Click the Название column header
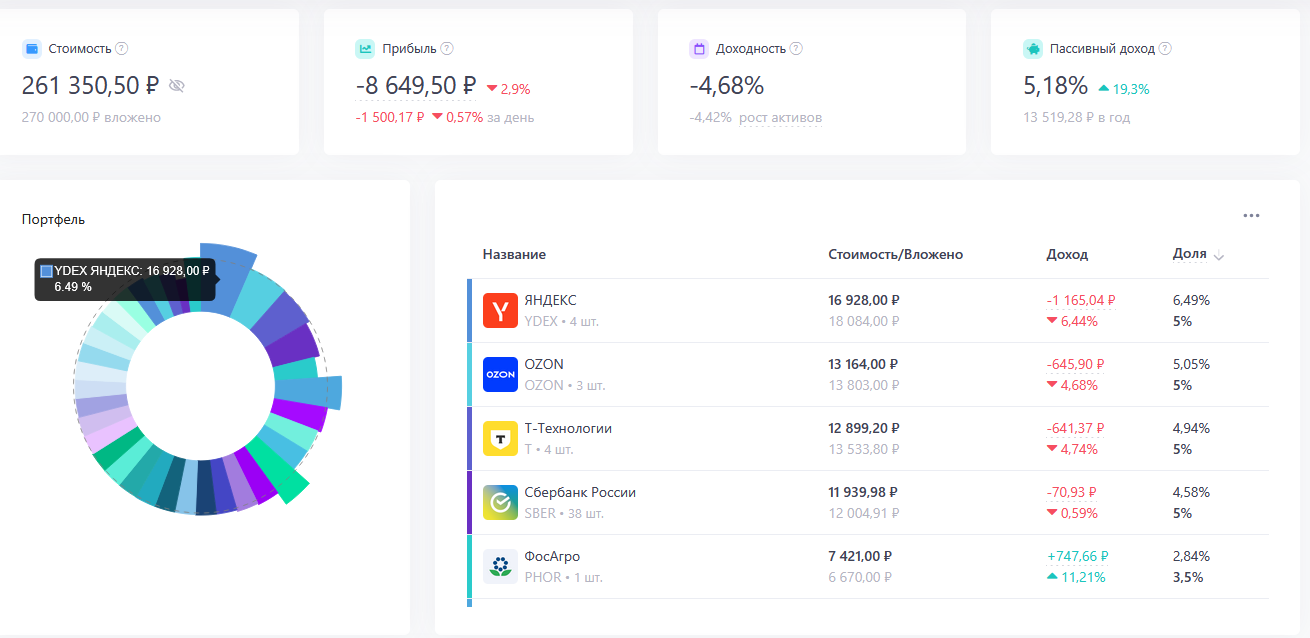Image resolution: width=1310 pixels, height=638 pixels. click(x=514, y=254)
